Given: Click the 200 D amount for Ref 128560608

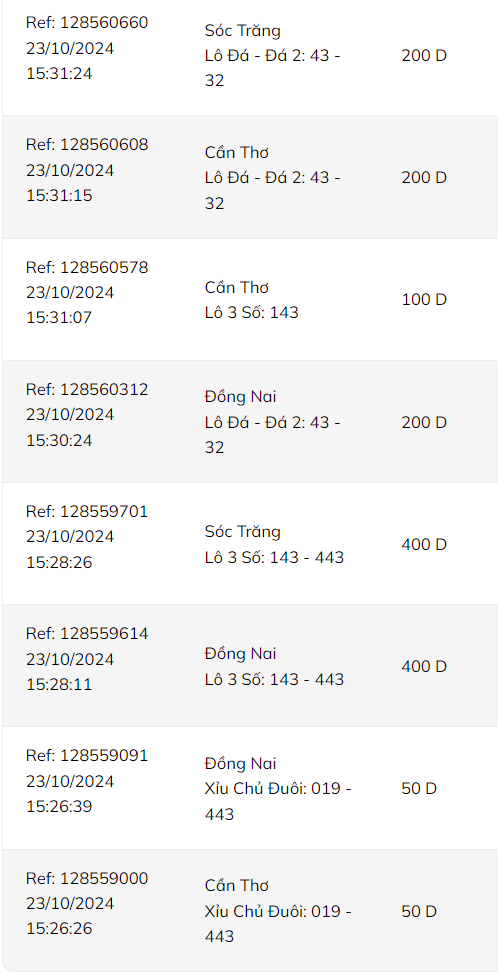Looking at the screenshot, I should (424, 177).
